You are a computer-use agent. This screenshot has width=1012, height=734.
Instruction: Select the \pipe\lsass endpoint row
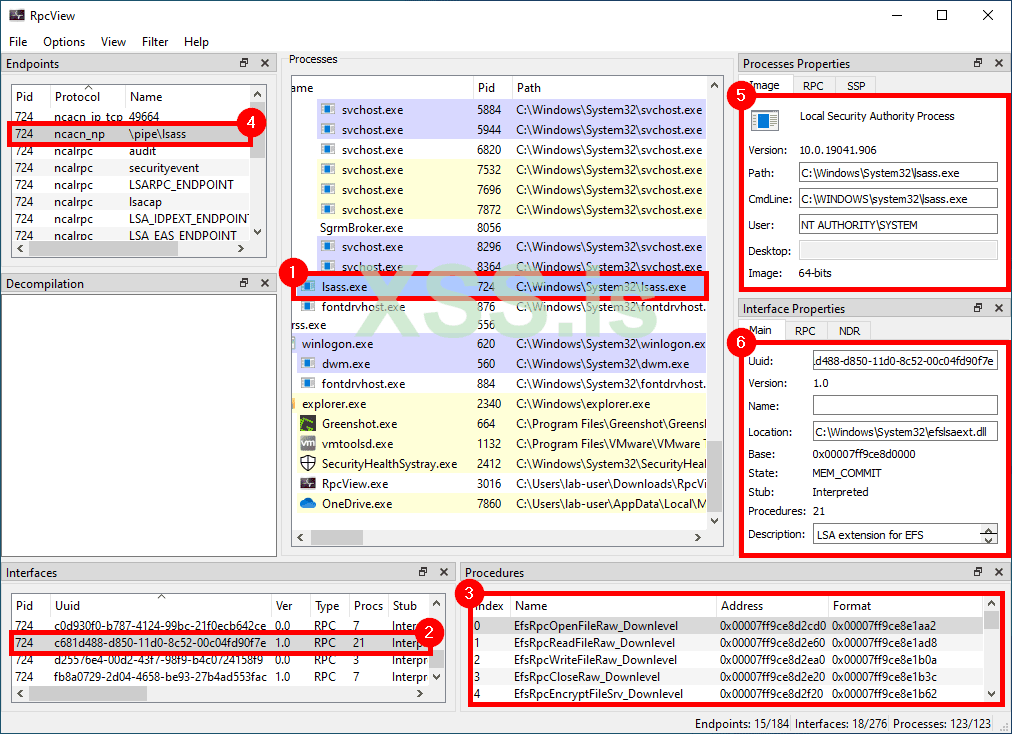pyautogui.click(x=132, y=134)
